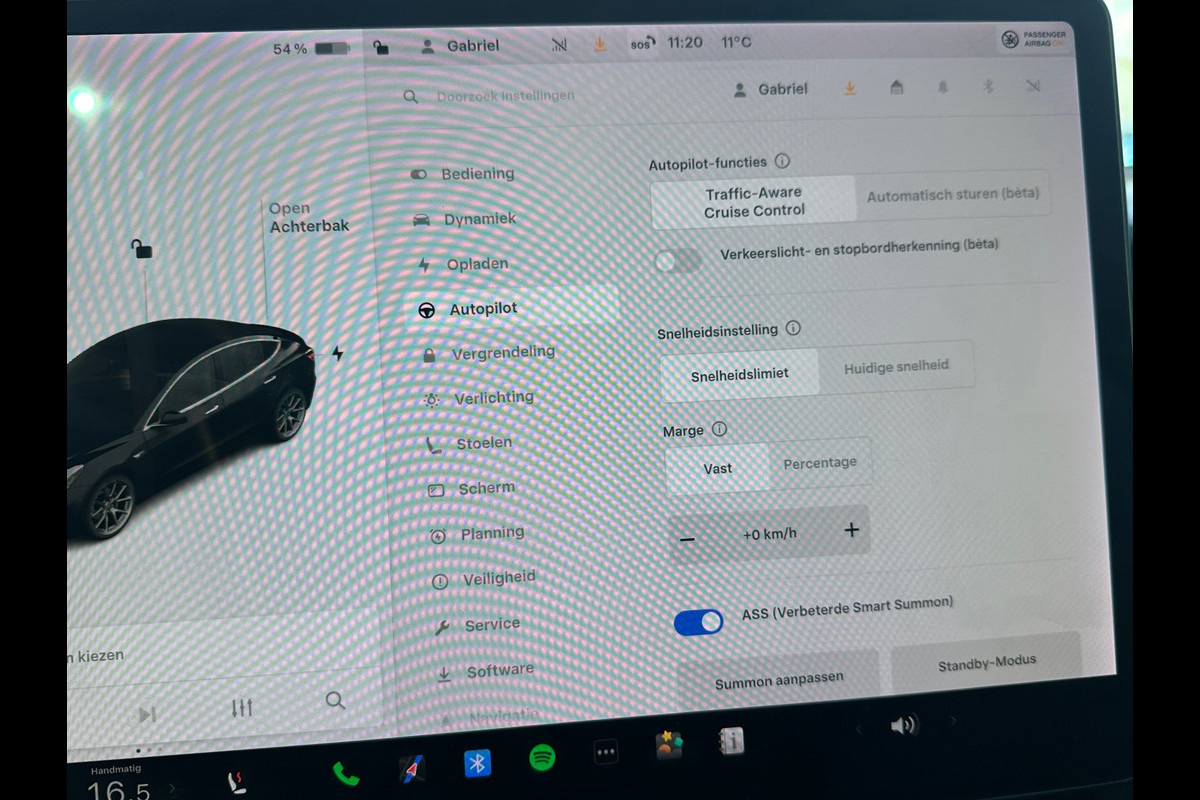Open the Gabriel profile menu in settings
Image resolution: width=1200 pixels, height=800 pixels.
771,89
